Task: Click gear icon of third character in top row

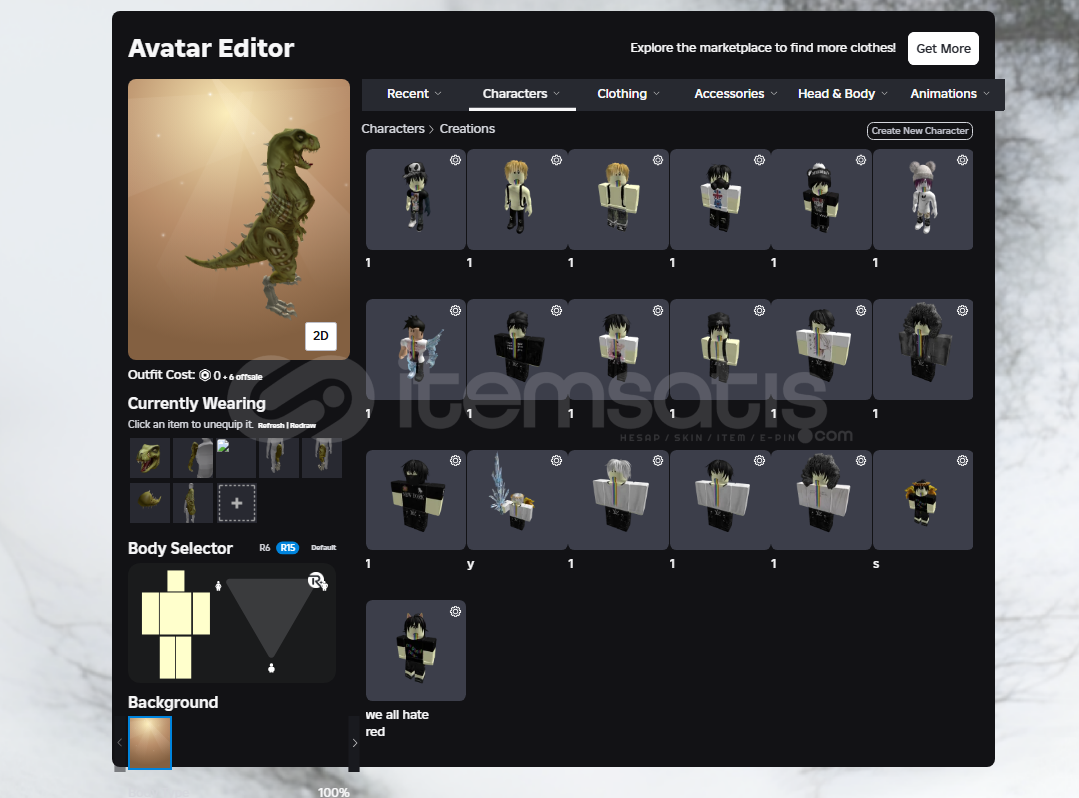Action: [x=658, y=160]
